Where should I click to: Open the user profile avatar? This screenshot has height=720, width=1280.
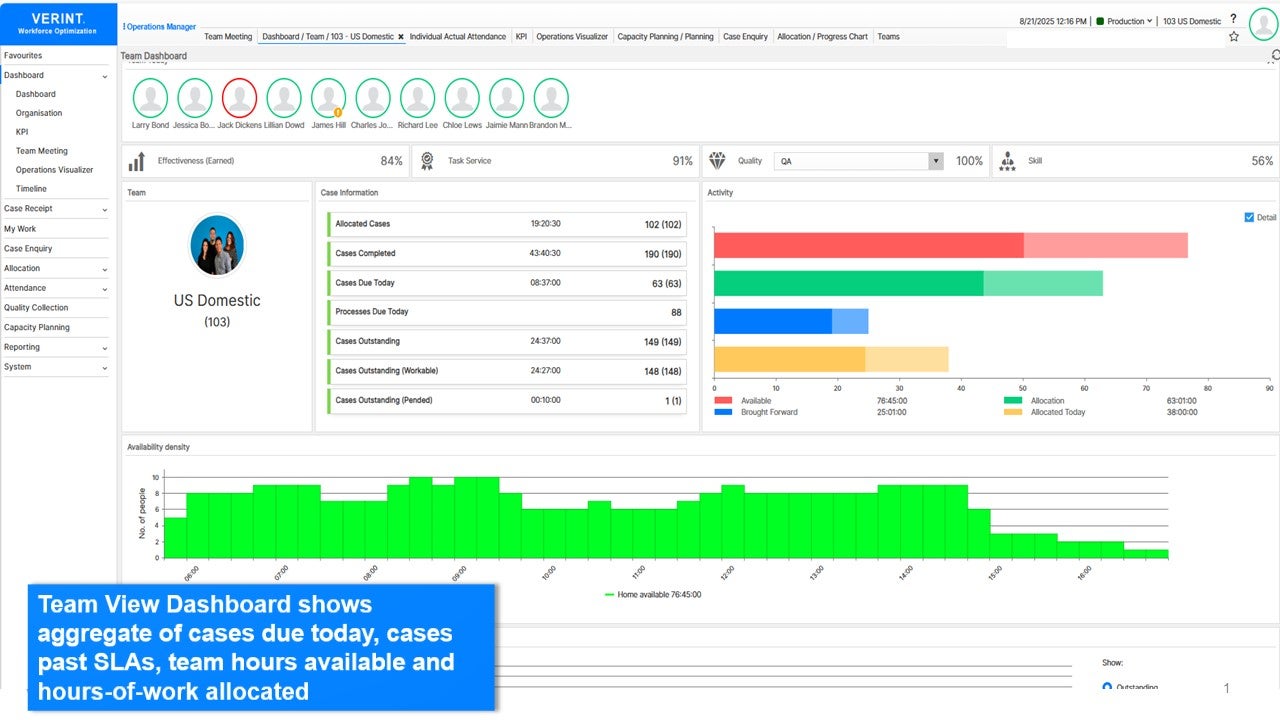point(1263,22)
